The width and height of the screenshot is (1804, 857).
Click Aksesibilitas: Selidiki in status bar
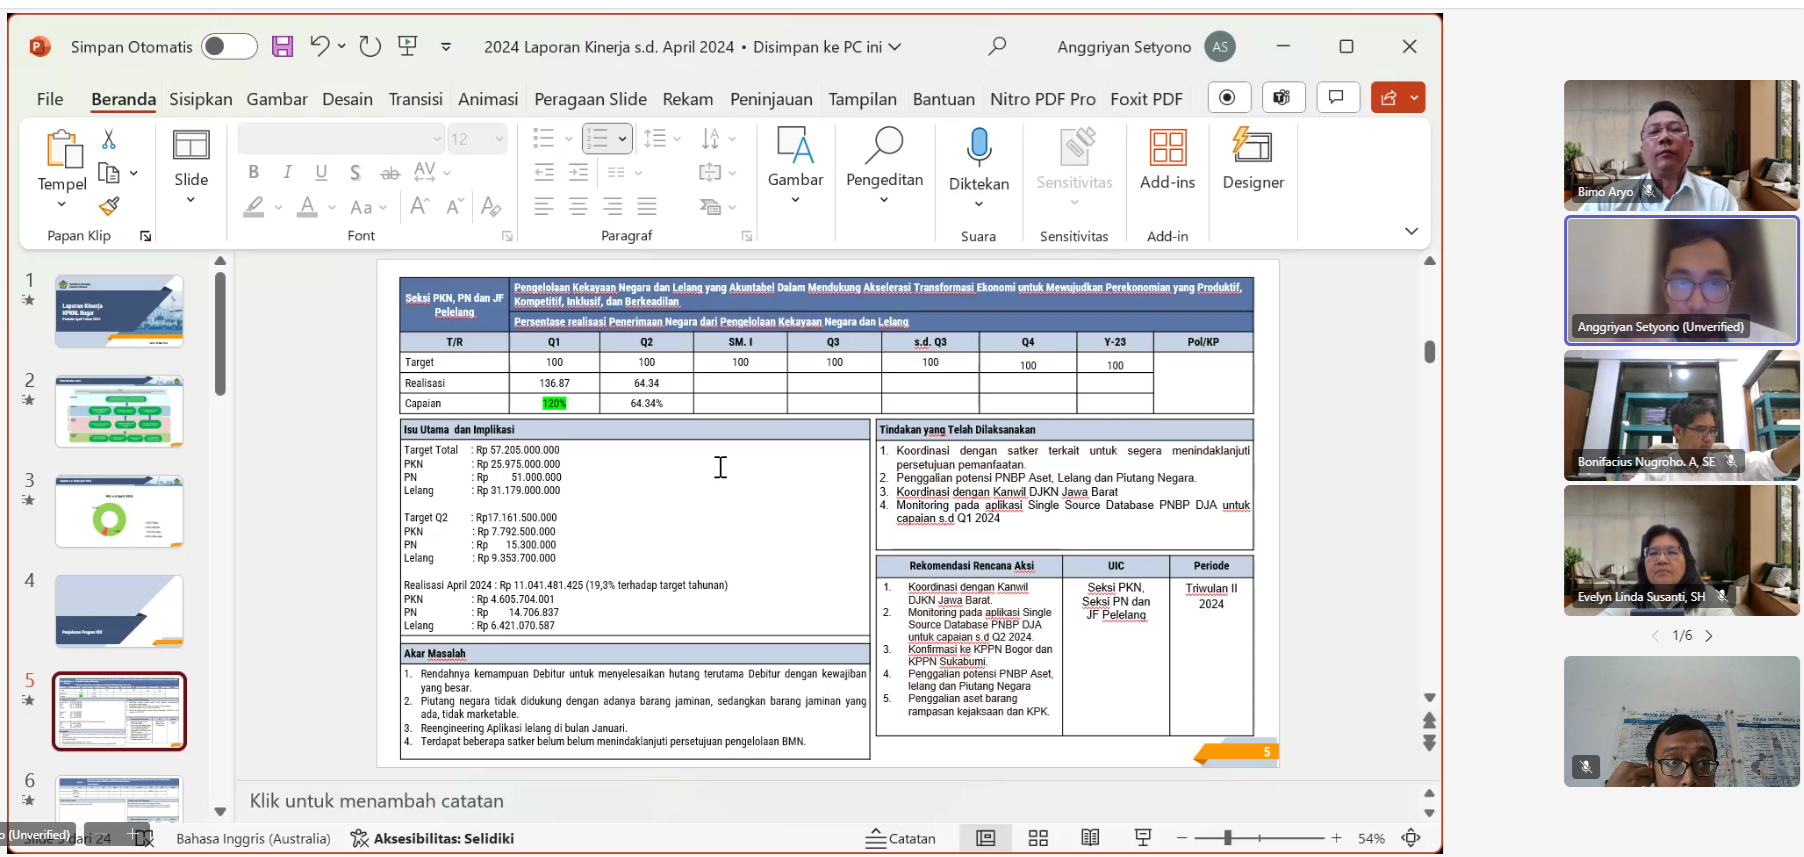[x=432, y=838]
